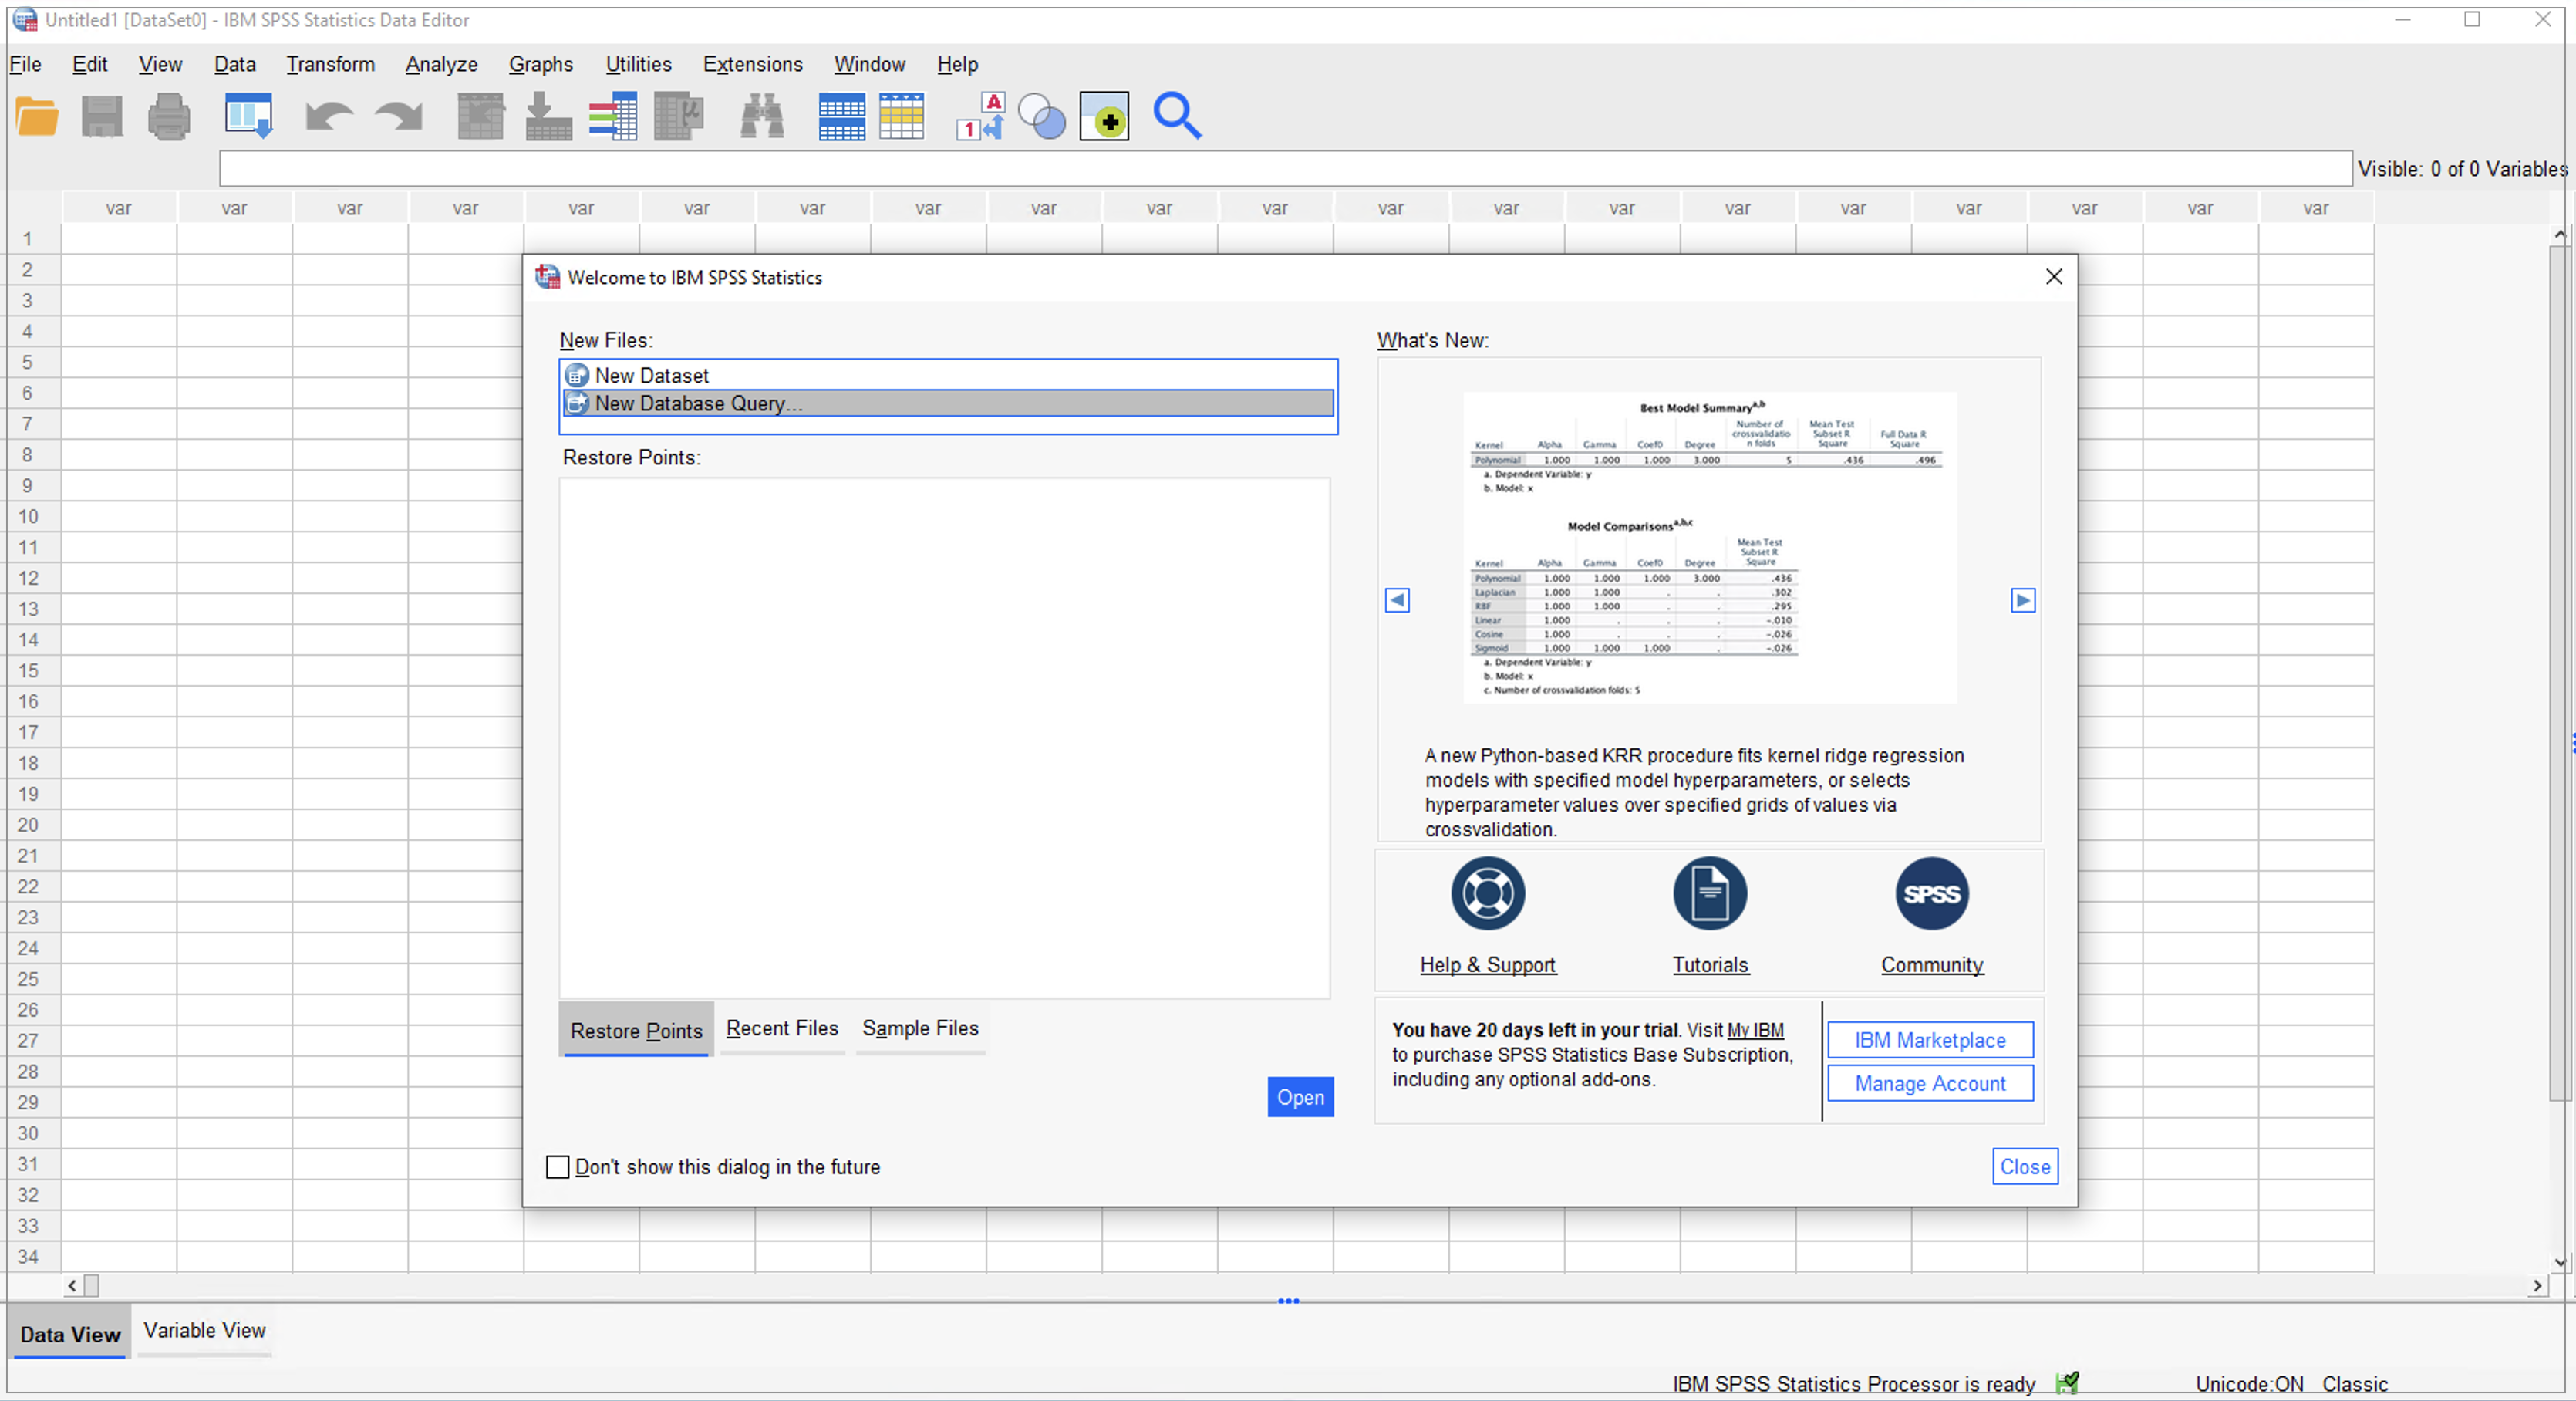Open the Tutorials link text

coord(1710,965)
